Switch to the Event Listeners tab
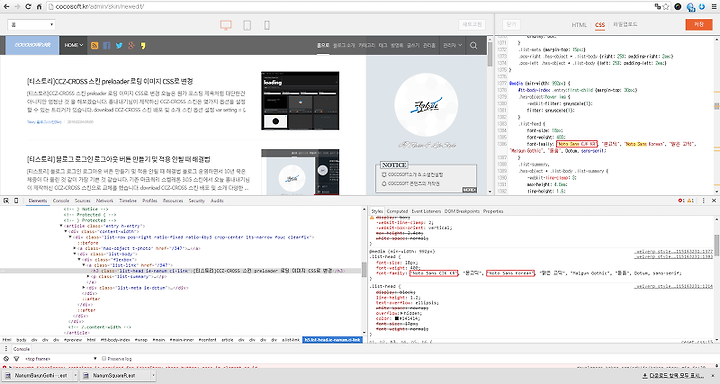Viewport: 720px width, 384px height. (426, 211)
